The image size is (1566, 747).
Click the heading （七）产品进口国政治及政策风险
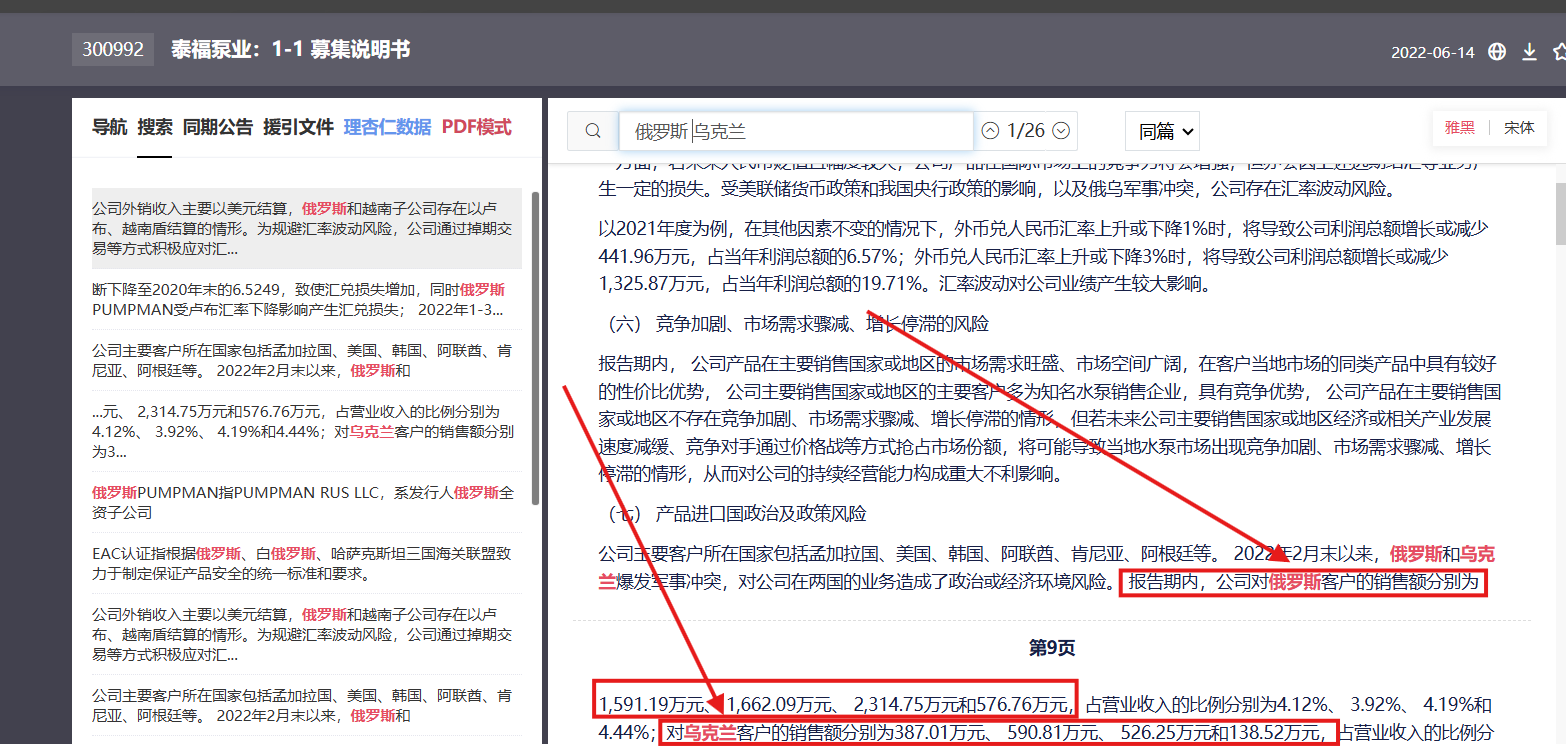(x=736, y=514)
